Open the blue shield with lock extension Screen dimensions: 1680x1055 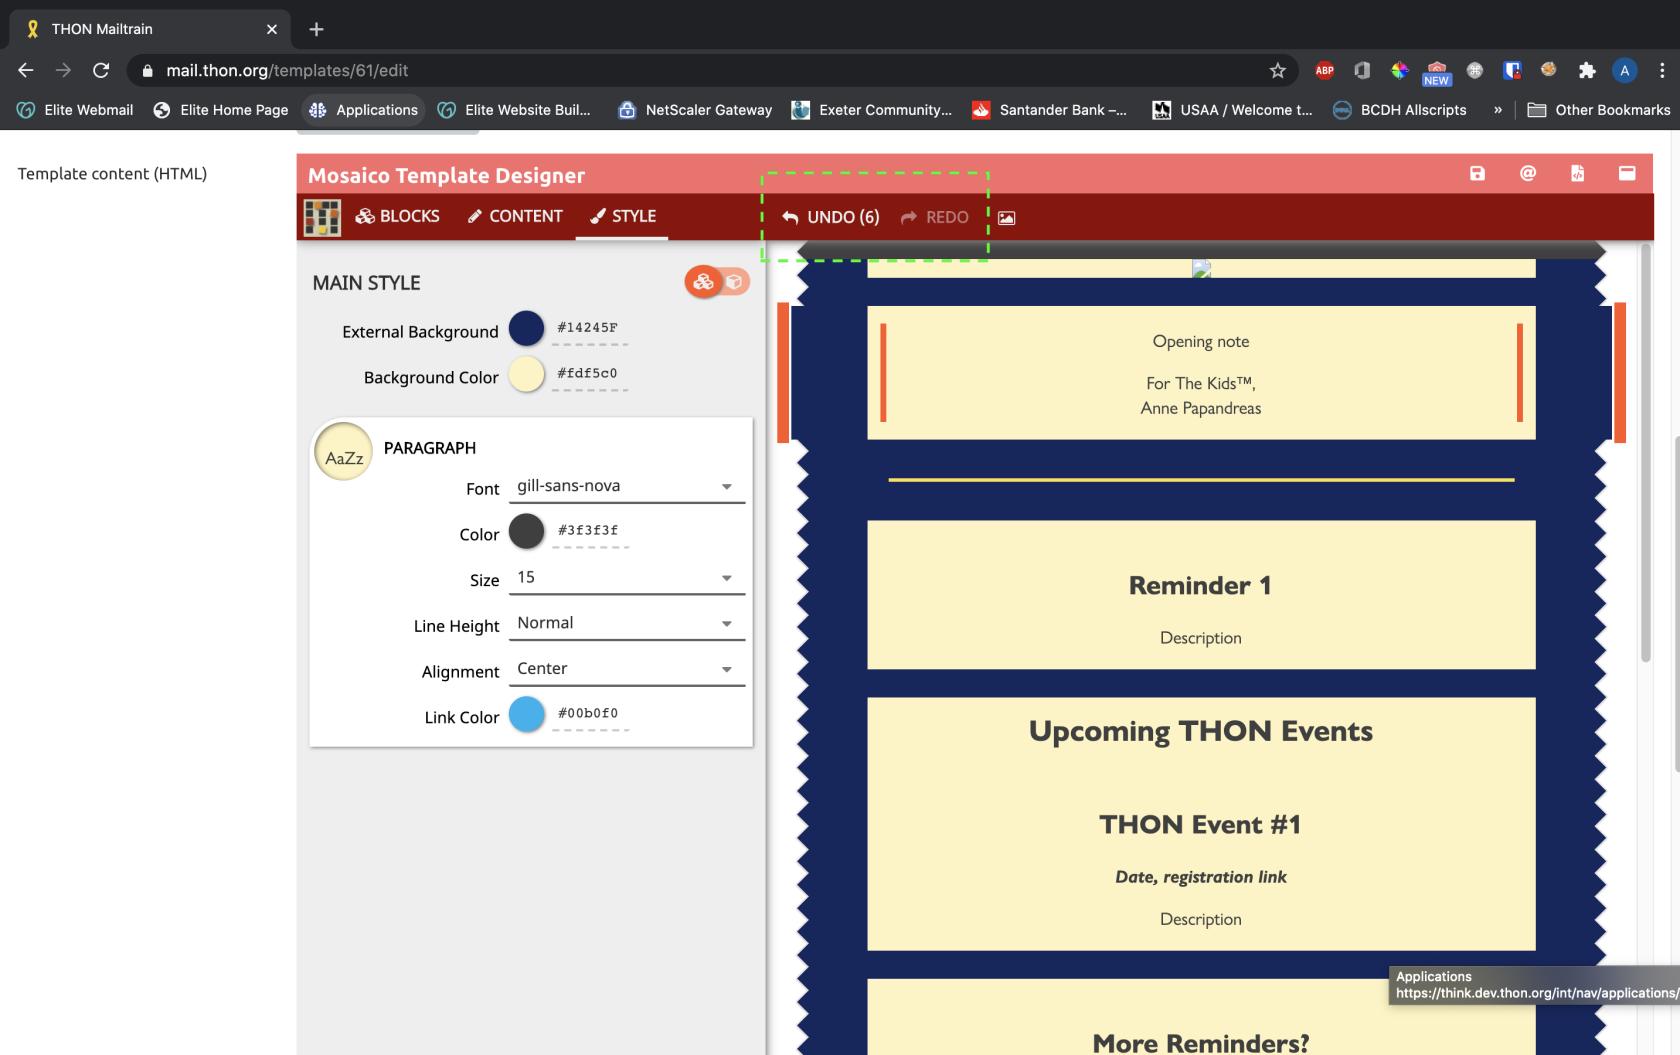click(1512, 70)
